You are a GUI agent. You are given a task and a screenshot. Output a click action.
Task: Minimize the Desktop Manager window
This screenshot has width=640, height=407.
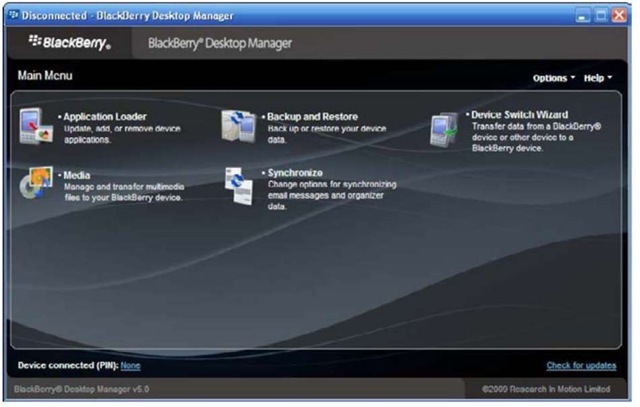(x=582, y=16)
